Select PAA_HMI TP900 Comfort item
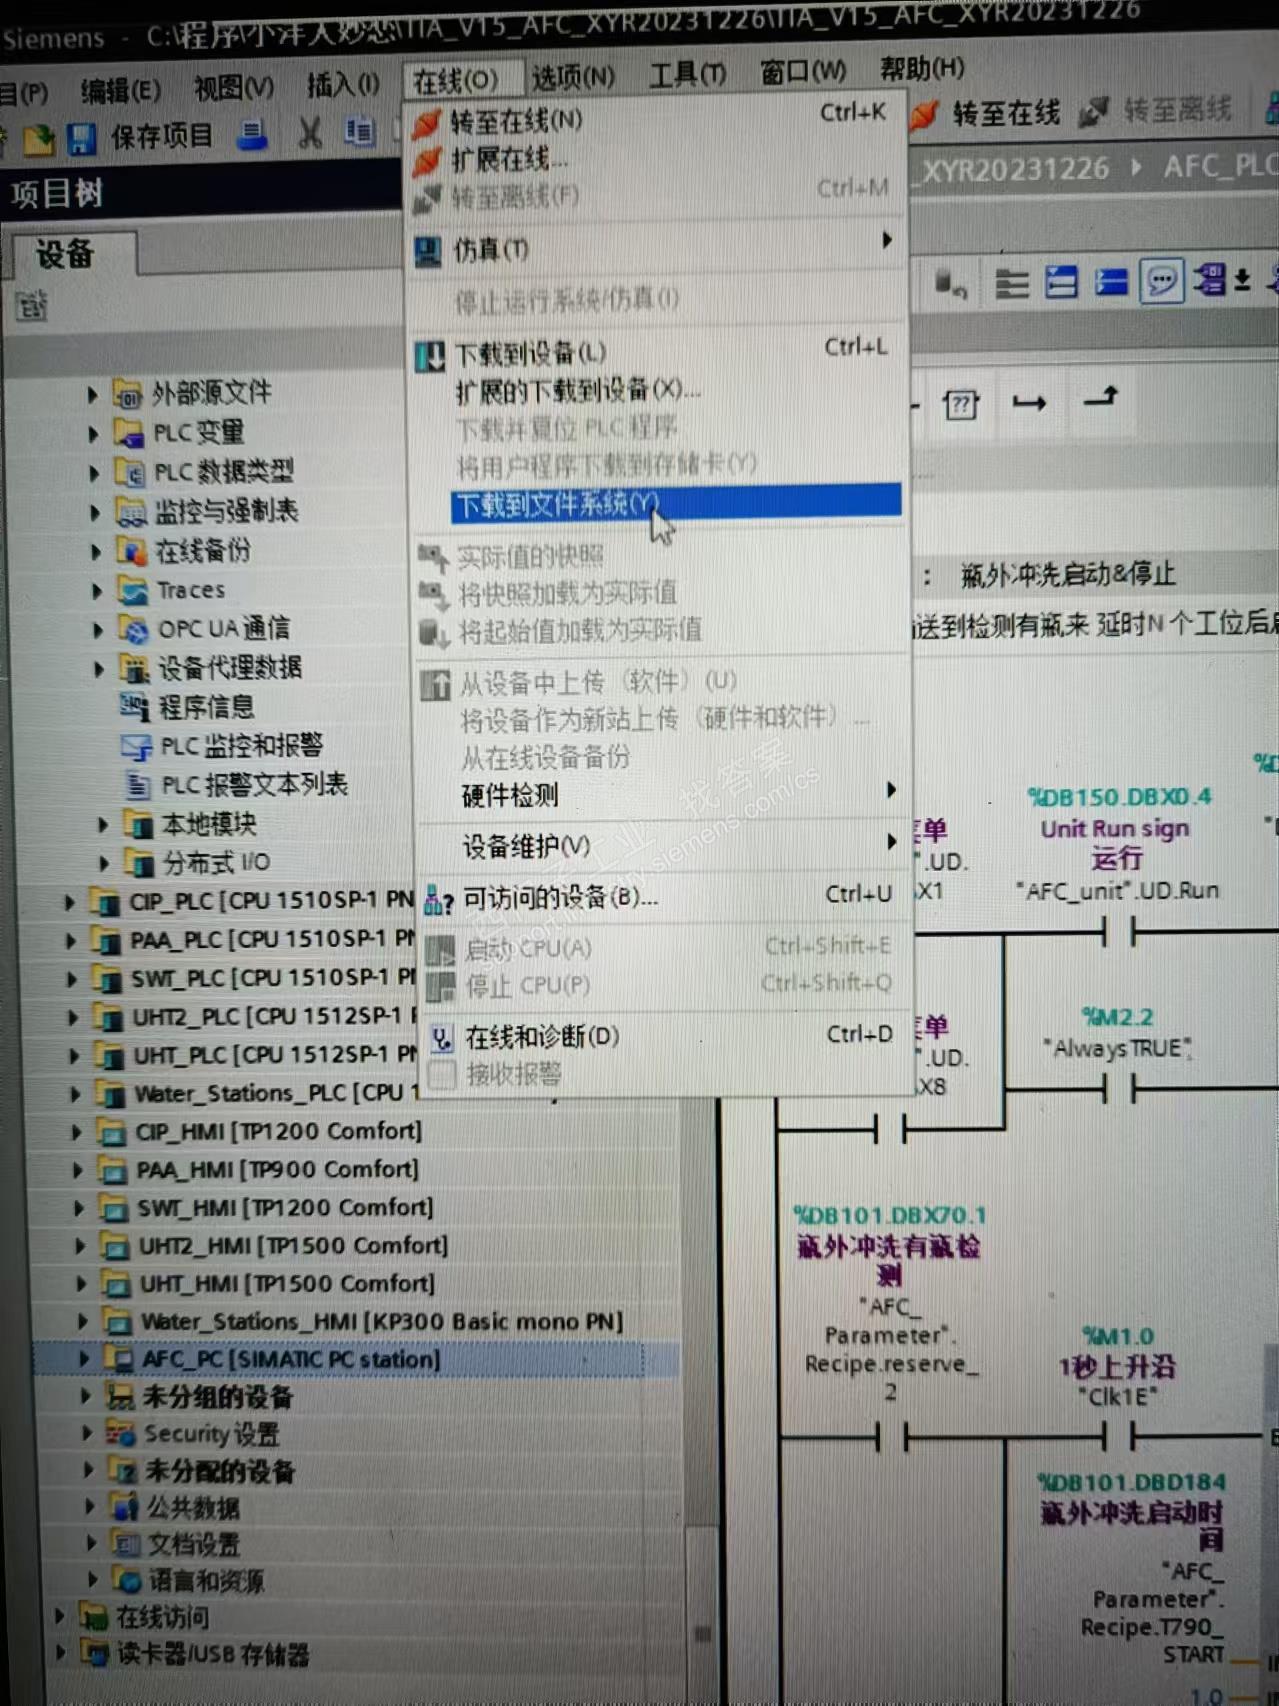 coord(277,1170)
